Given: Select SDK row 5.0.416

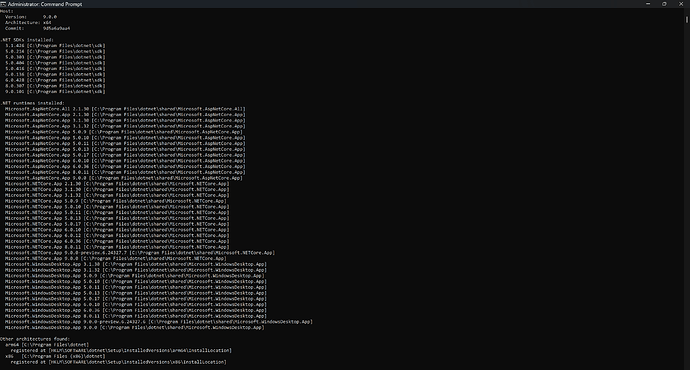Looking at the screenshot, I should coord(55,68).
